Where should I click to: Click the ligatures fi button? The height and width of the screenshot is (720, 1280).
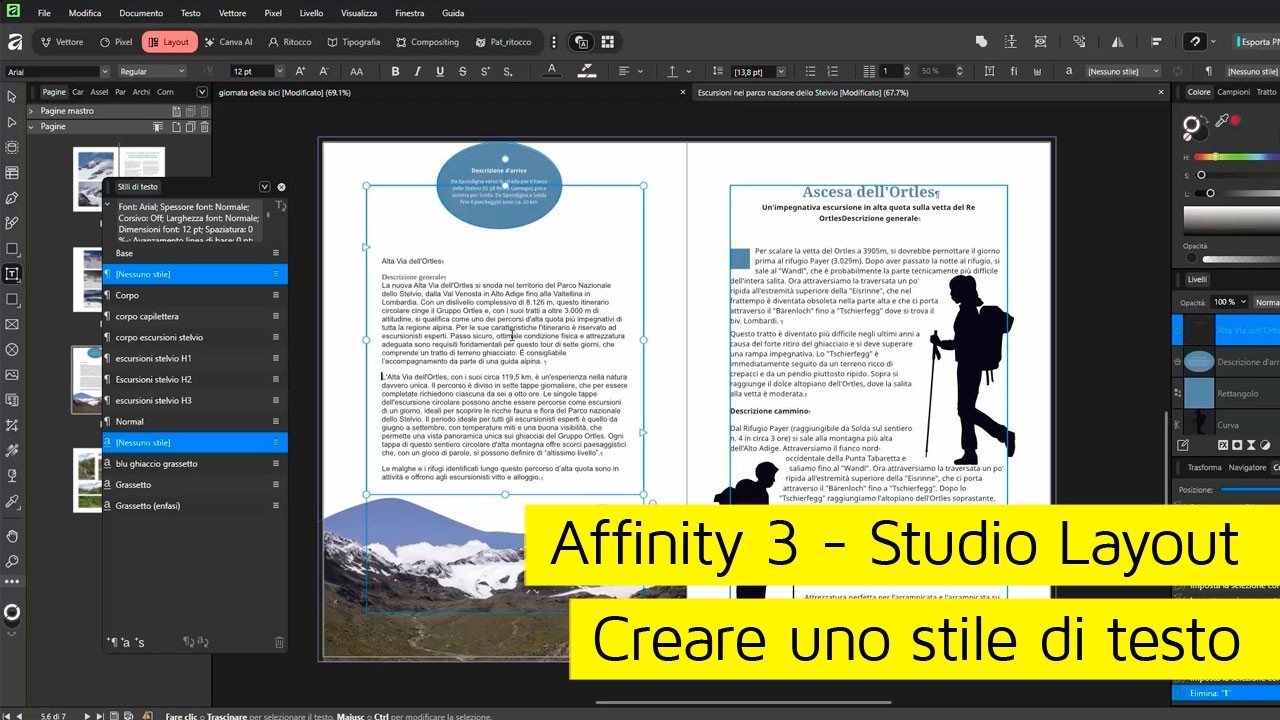click(1014, 72)
